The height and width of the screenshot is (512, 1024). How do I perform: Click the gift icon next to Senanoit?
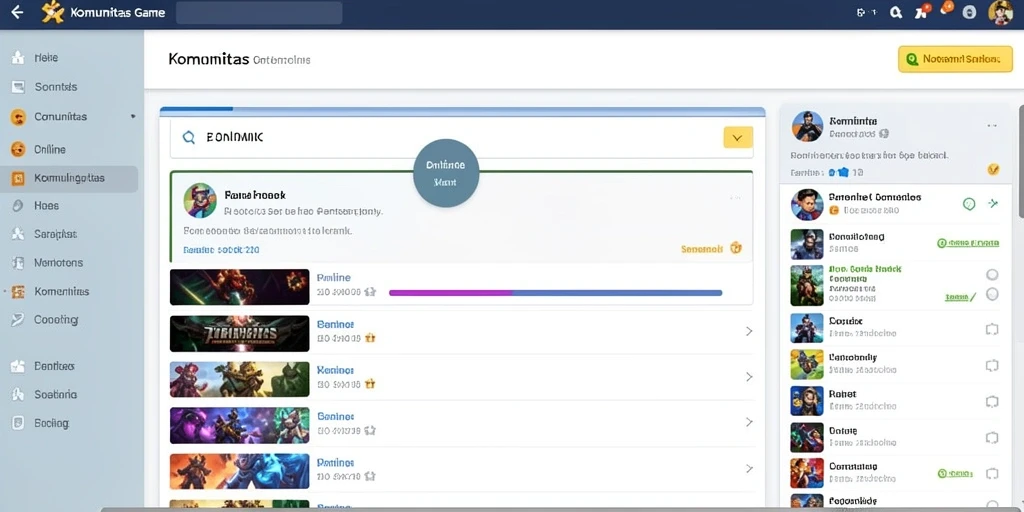click(x=736, y=248)
